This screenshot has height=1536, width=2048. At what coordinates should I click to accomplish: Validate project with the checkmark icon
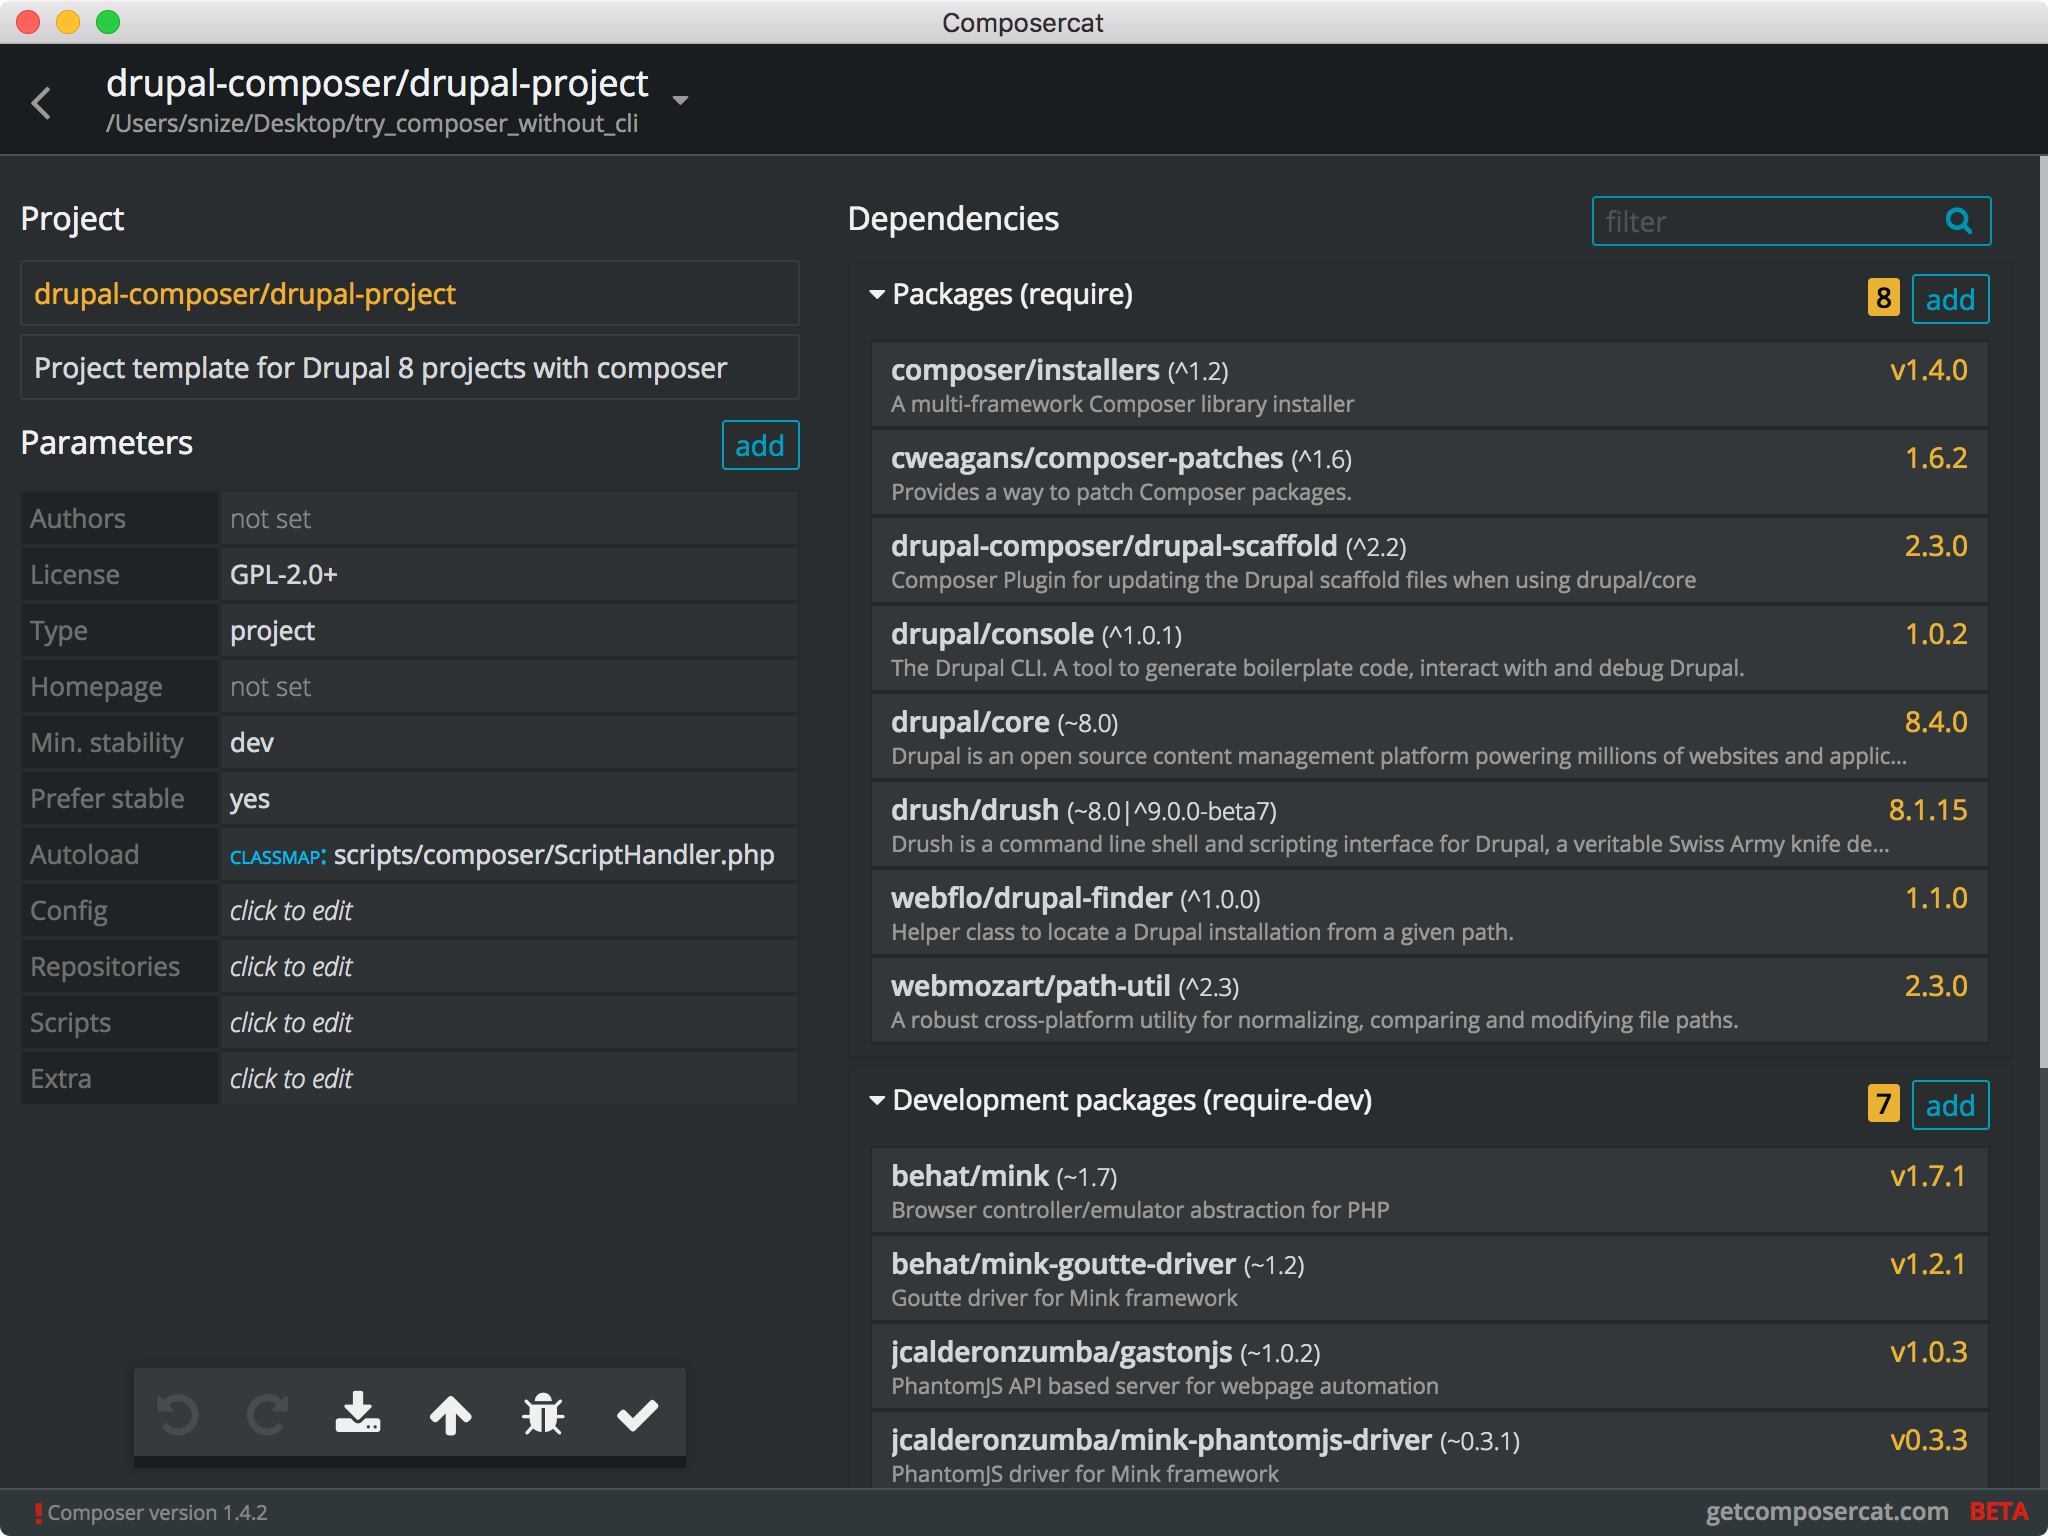(637, 1414)
